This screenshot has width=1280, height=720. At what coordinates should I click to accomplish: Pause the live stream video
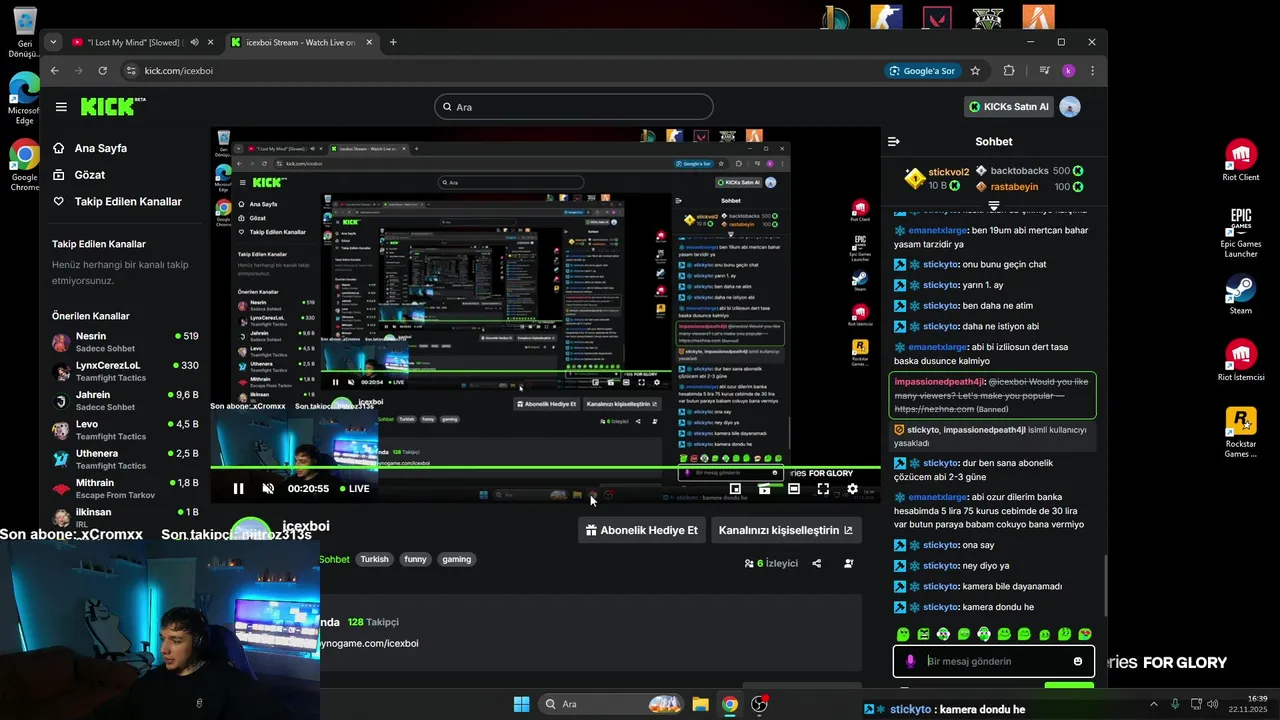[x=238, y=489]
